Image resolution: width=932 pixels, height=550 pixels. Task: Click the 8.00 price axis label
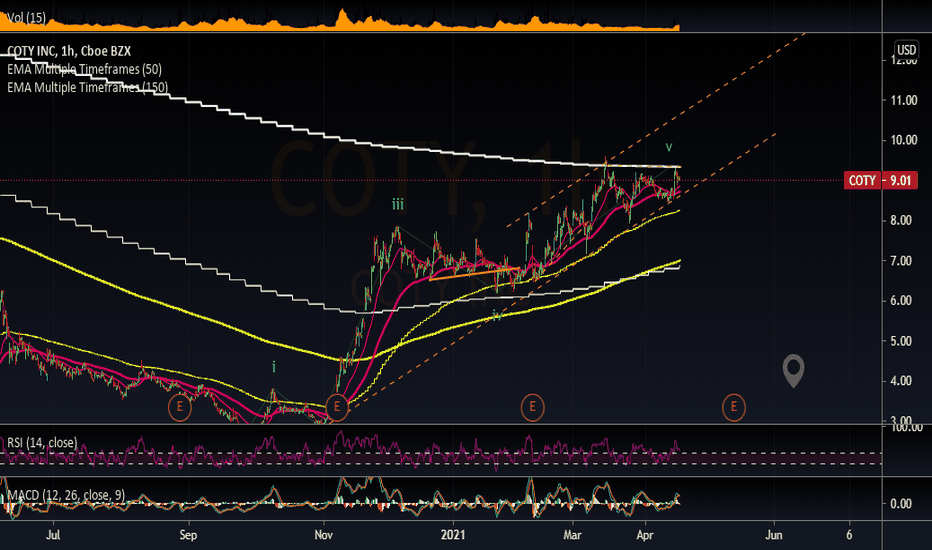pos(901,221)
